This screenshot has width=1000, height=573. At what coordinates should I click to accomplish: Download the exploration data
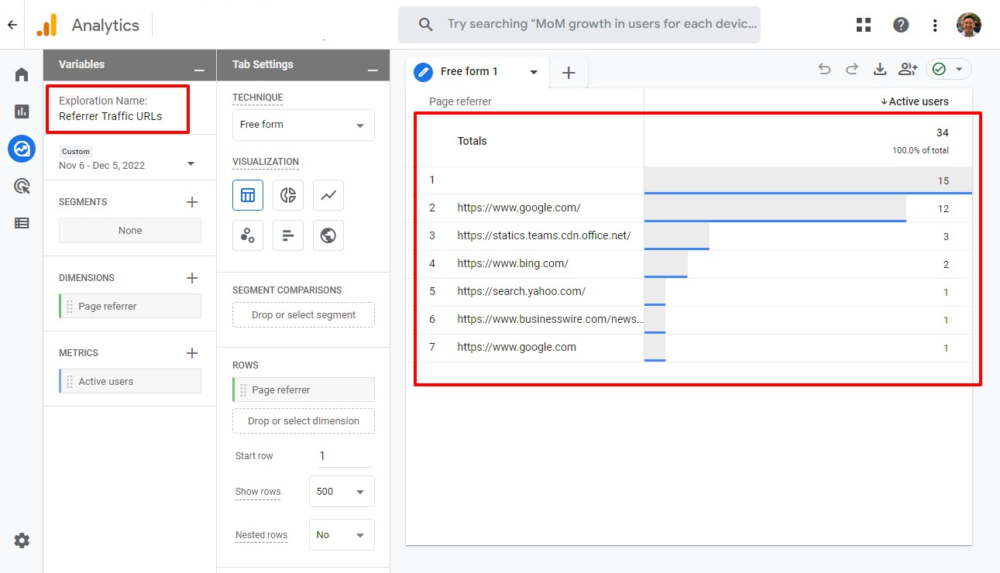879,69
